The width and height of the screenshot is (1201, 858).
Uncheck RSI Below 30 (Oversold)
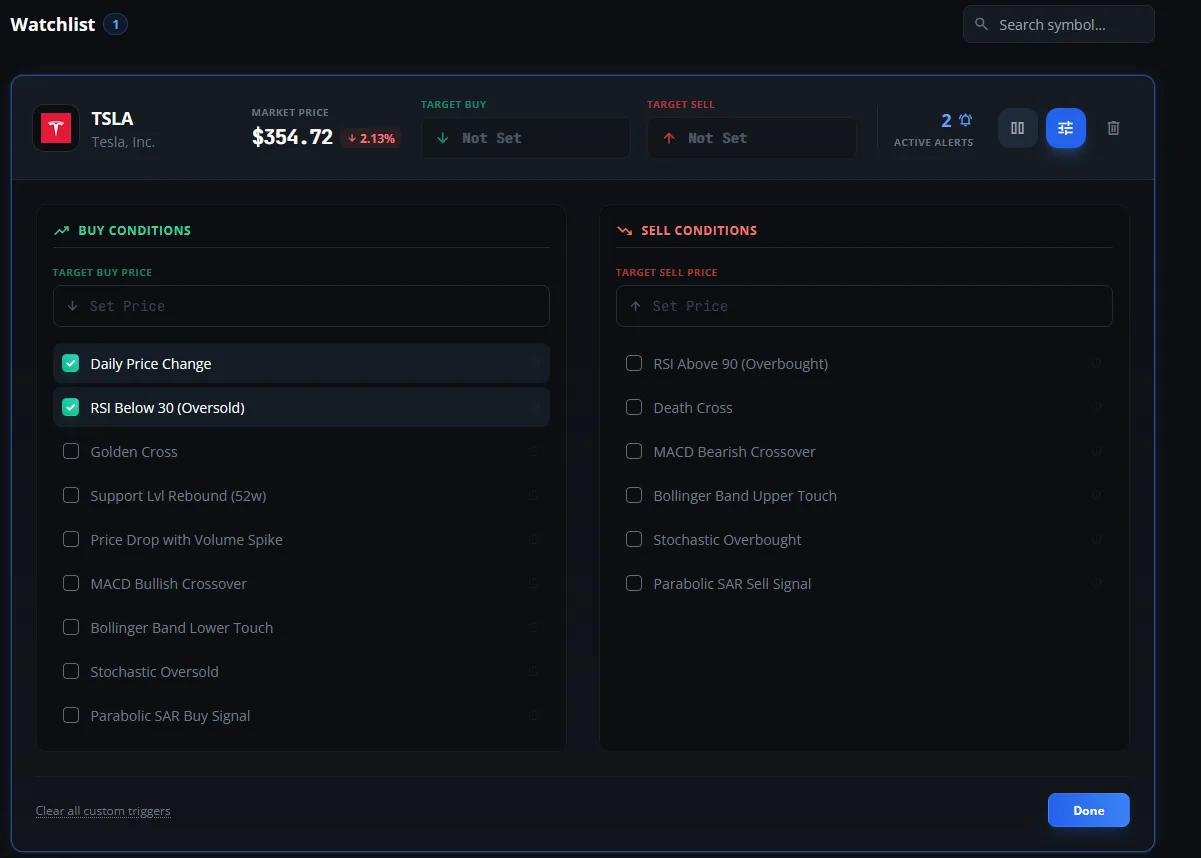point(71,407)
